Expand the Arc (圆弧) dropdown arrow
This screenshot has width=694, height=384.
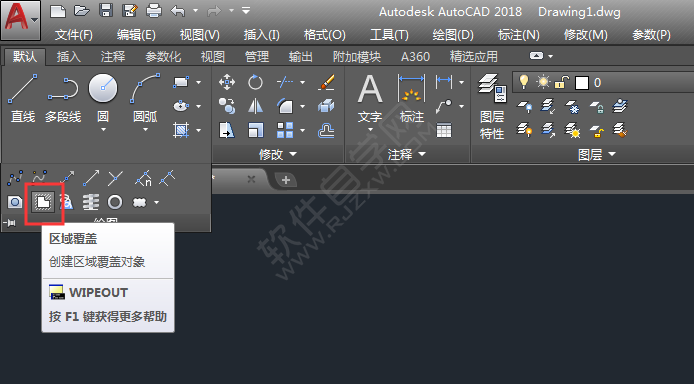pyautogui.click(x=145, y=130)
